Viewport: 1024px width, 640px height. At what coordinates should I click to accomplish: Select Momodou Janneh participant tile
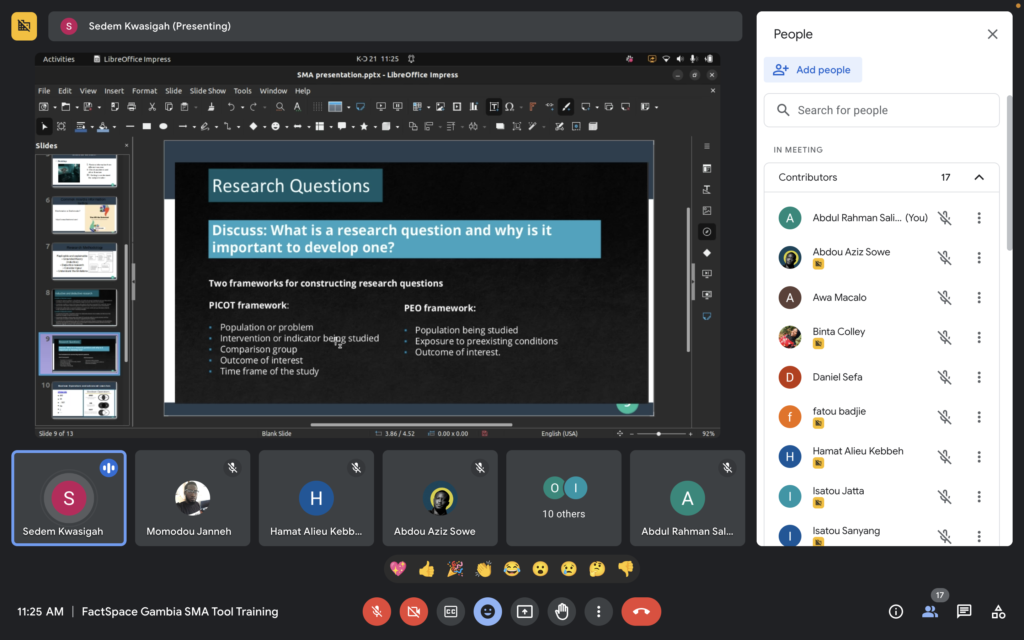point(192,498)
